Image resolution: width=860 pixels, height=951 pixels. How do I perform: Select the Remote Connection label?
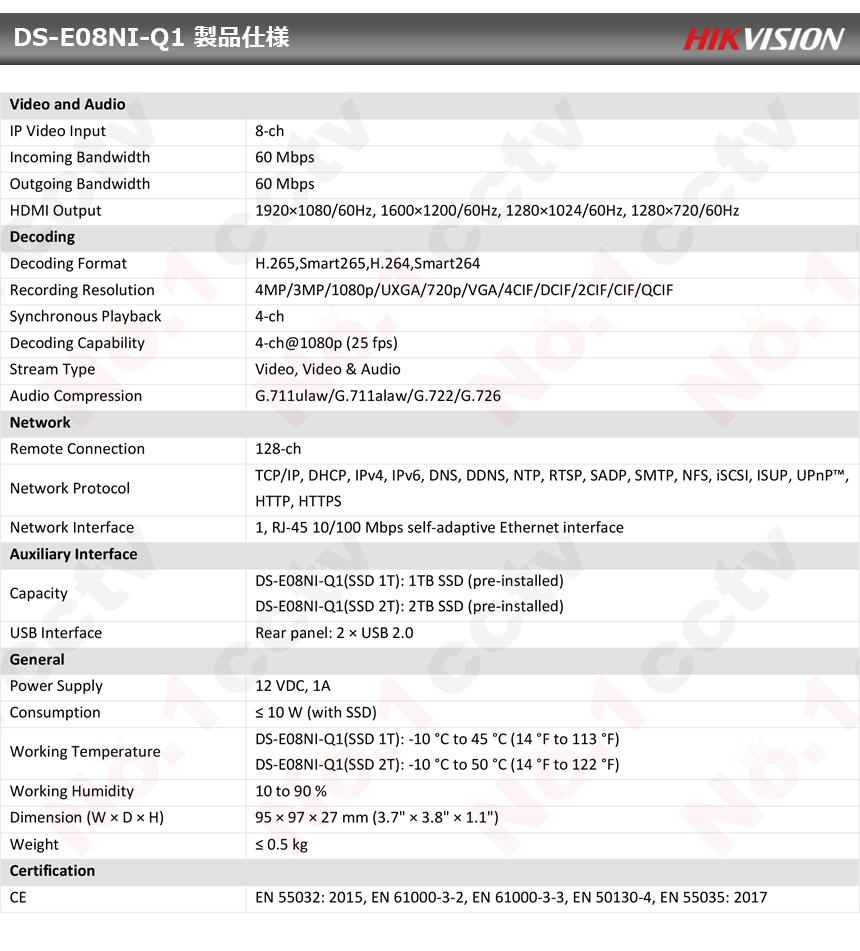77,449
